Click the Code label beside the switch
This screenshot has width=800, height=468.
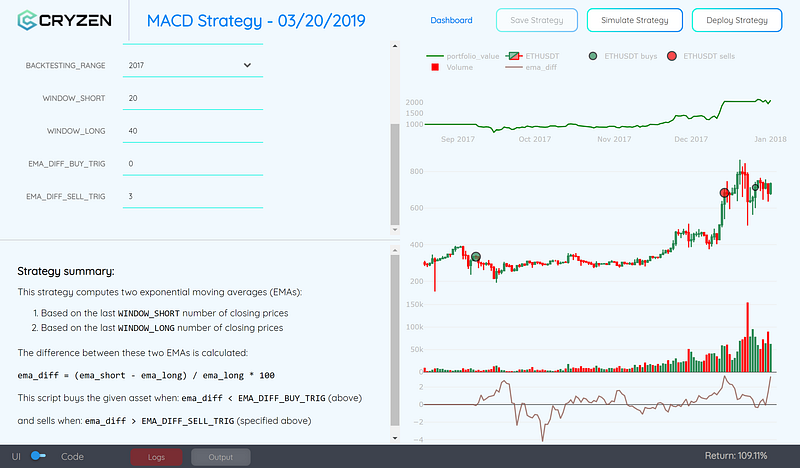tap(72, 457)
